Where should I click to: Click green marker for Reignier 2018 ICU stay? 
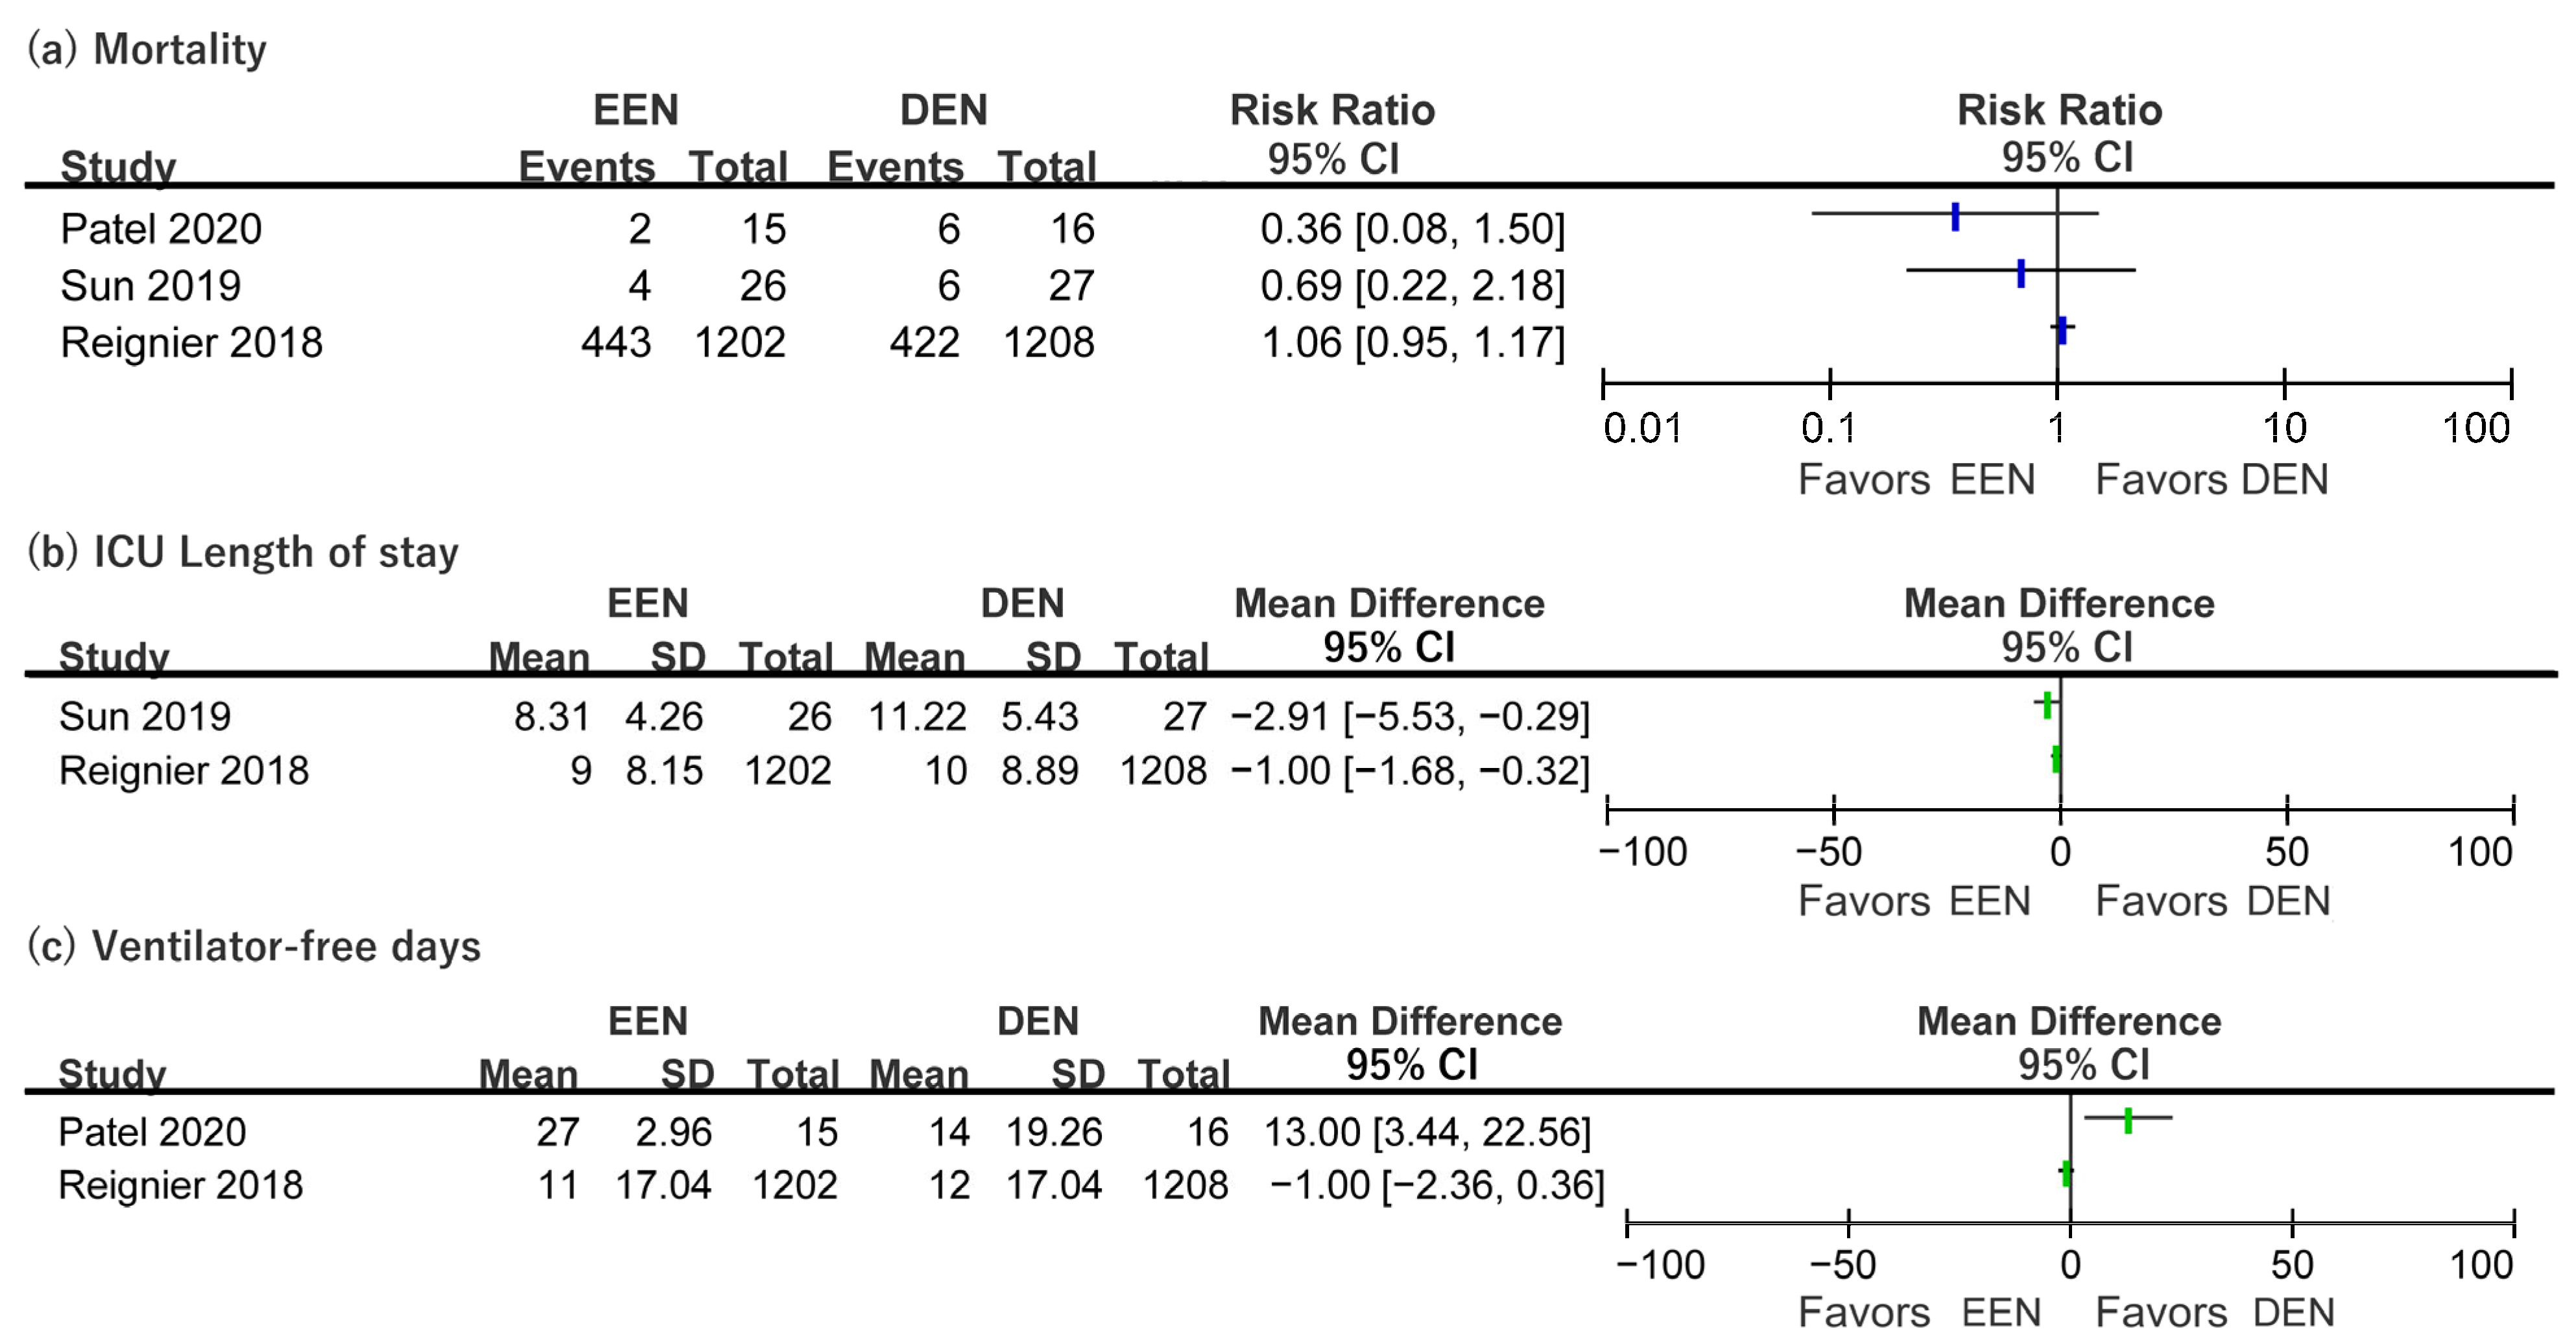2056,759
